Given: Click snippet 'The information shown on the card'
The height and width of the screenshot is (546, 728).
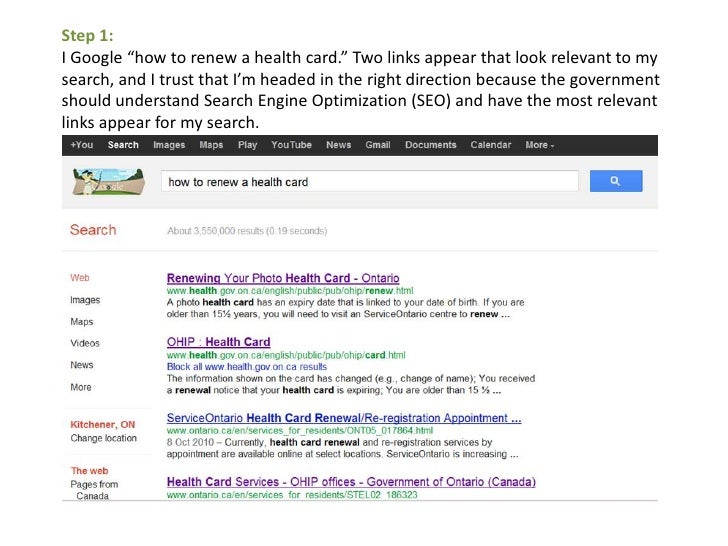Looking at the screenshot, I should [351, 384].
